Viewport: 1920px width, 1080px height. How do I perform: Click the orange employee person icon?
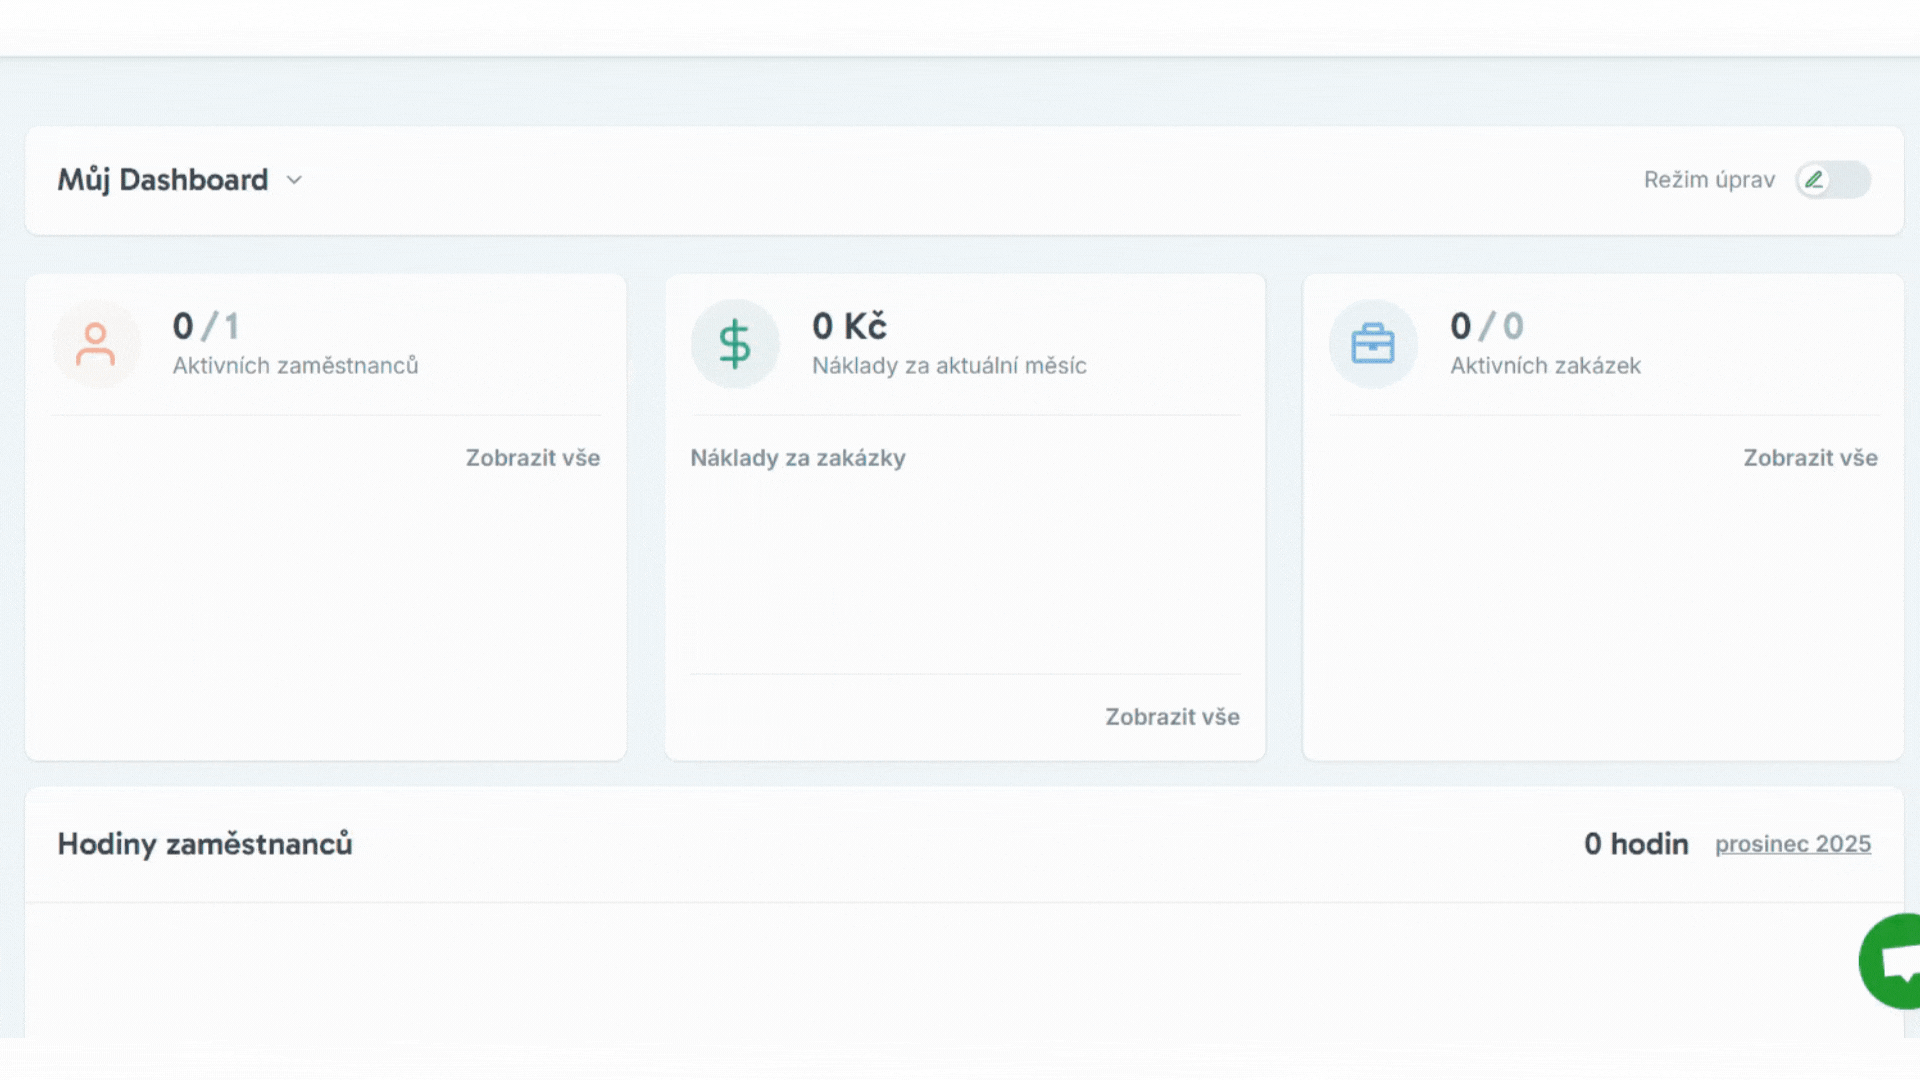[96, 344]
